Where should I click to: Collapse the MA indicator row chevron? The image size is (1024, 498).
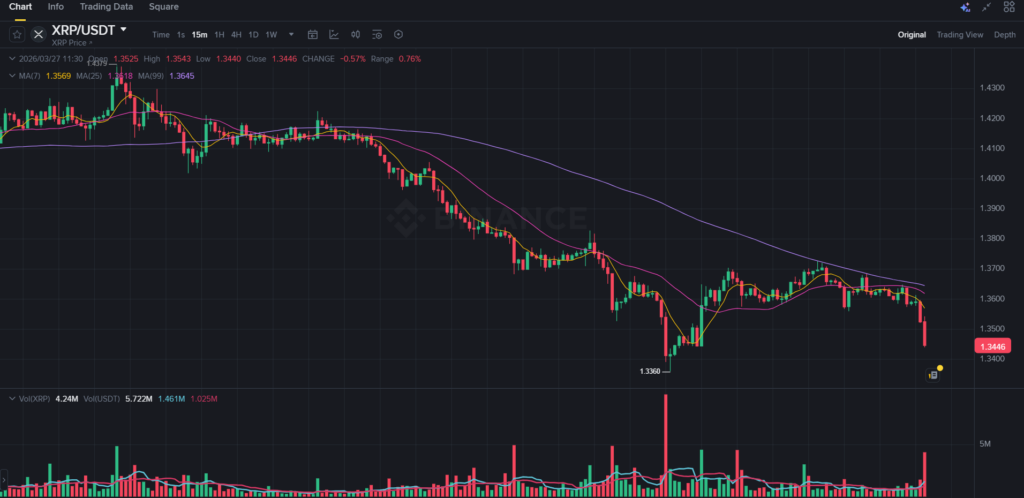coord(10,75)
